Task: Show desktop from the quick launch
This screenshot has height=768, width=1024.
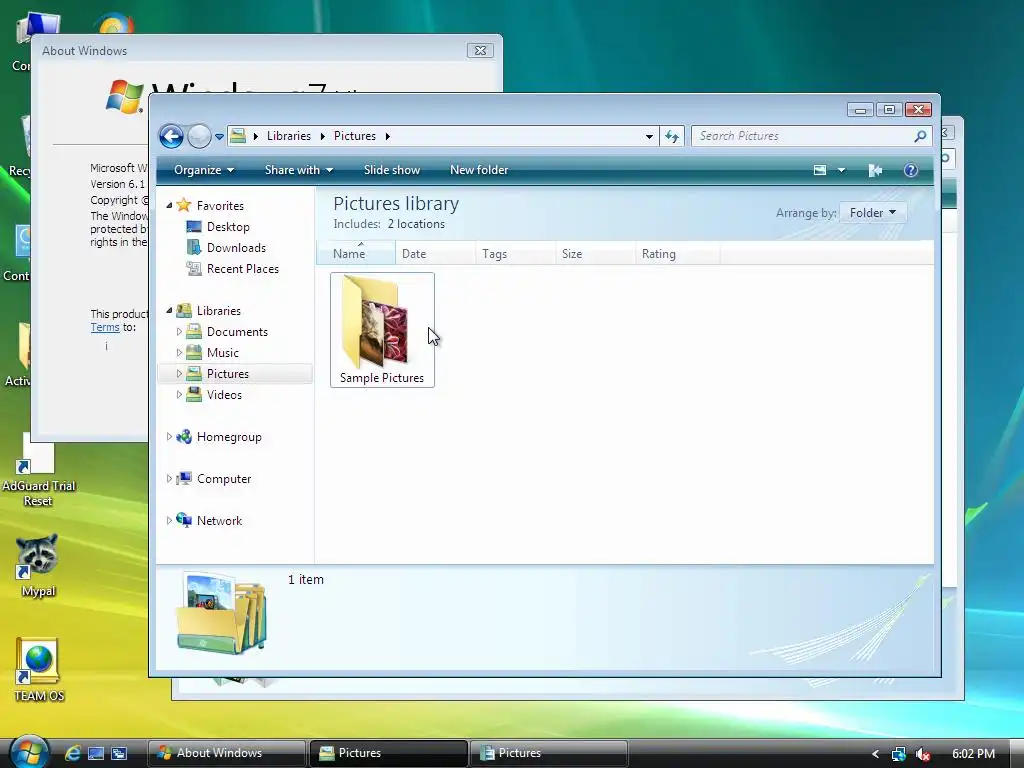Action: pos(96,753)
